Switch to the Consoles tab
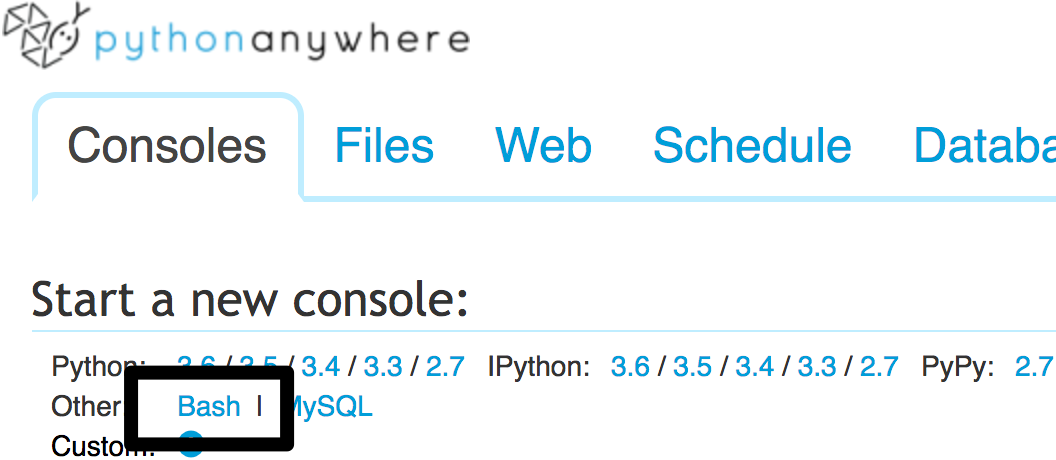1056x460 pixels. pyautogui.click(x=167, y=146)
